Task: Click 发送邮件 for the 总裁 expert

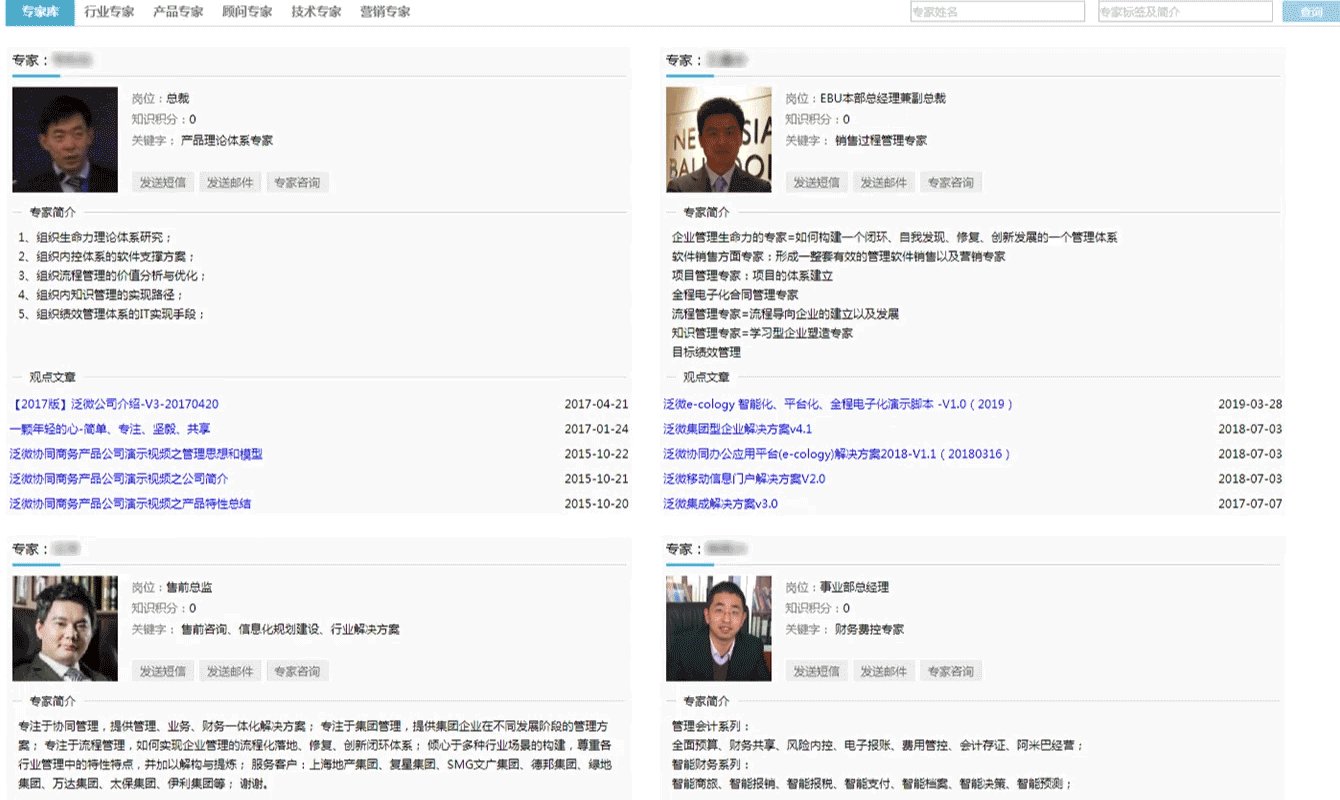Action: pos(230,182)
